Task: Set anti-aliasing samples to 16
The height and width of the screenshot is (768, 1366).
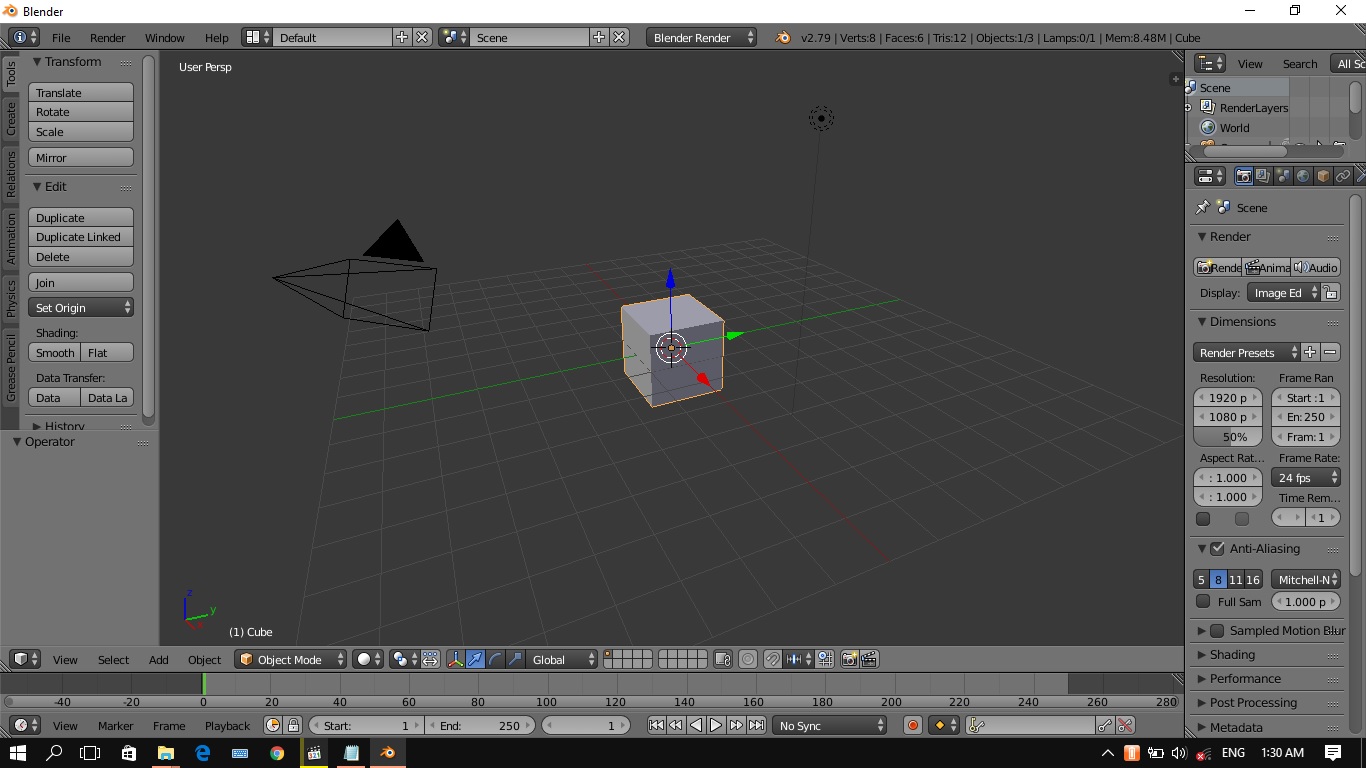Action: click(1255, 579)
